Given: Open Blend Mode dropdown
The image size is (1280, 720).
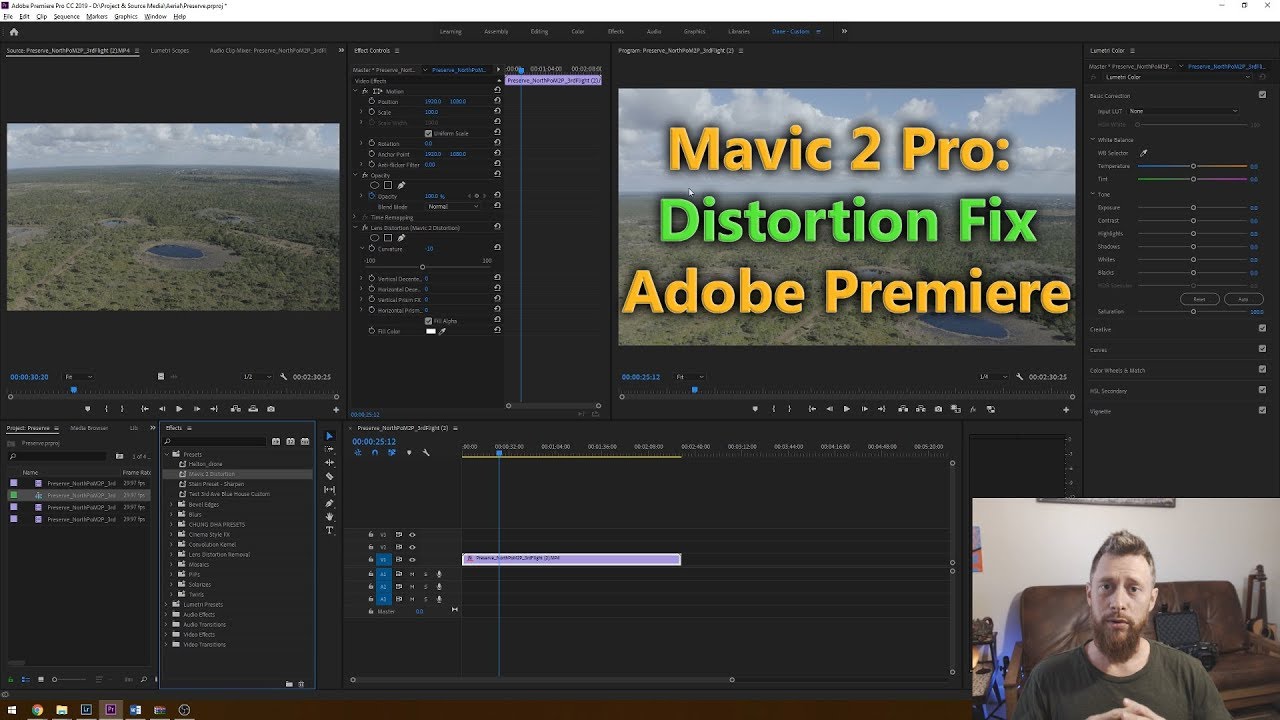Looking at the screenshot, I should (x=453, y=206).
